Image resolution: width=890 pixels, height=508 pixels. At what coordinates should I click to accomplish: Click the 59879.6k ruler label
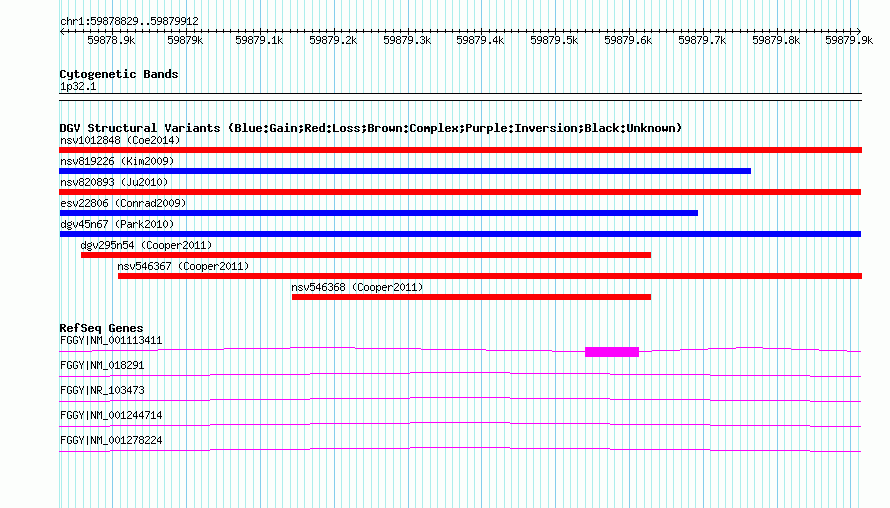click(x=628, y=40)
